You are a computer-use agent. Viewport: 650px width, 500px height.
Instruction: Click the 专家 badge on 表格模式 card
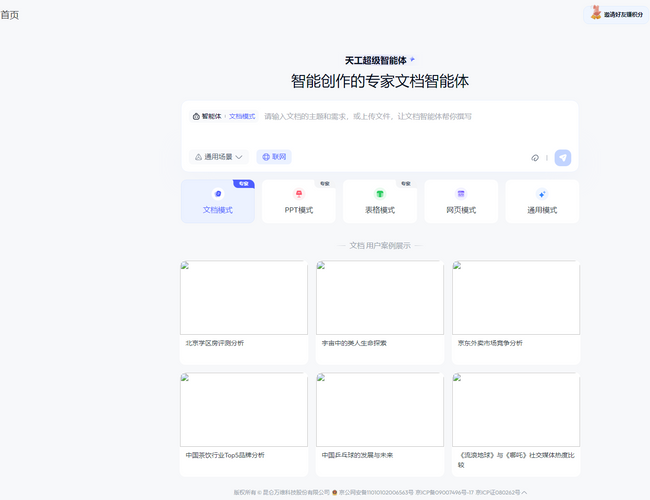pos(406,183)
